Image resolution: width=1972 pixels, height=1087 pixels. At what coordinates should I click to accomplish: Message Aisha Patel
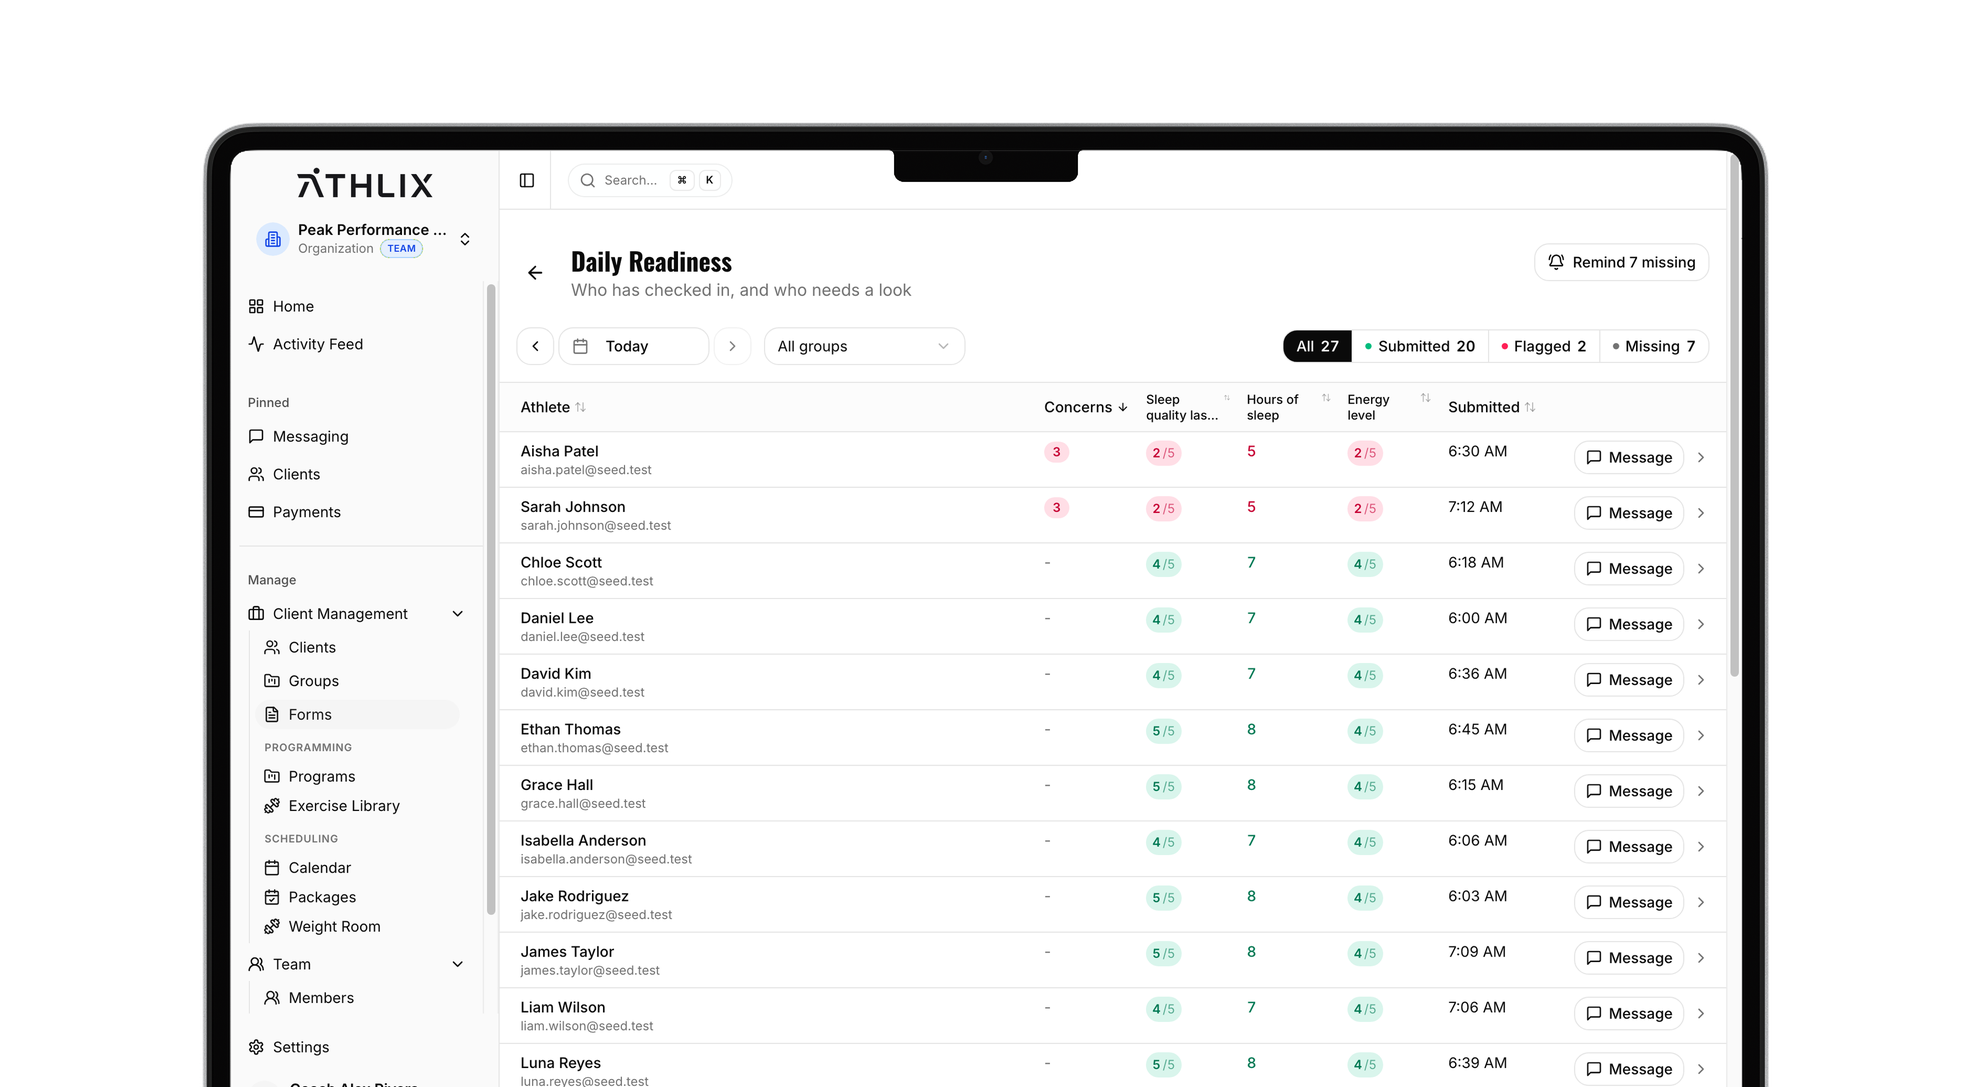1629,458
